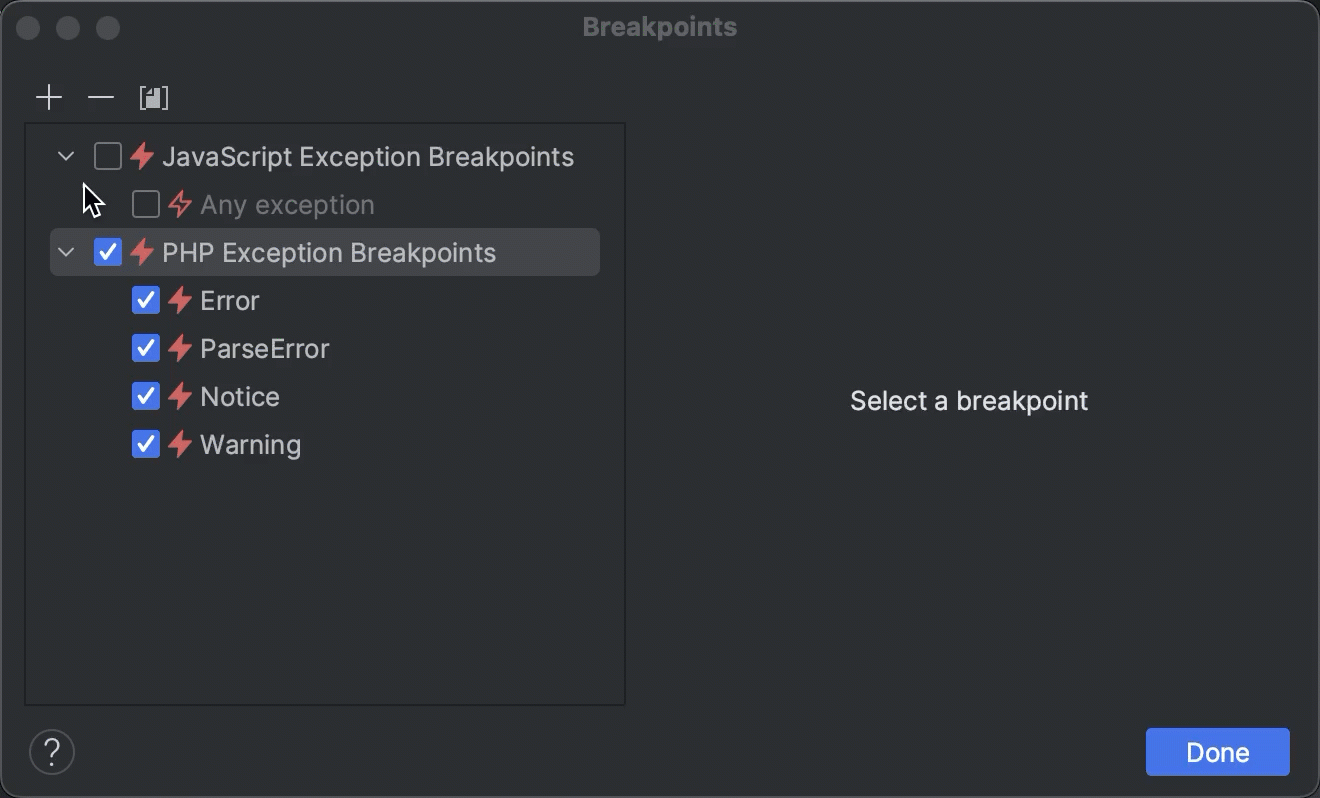The height and width of the screenshot is (798, 1320).
Task: Collapse the PHP Exception Breakpoints group
Action: pyautogui.click(x=66, y=252)
